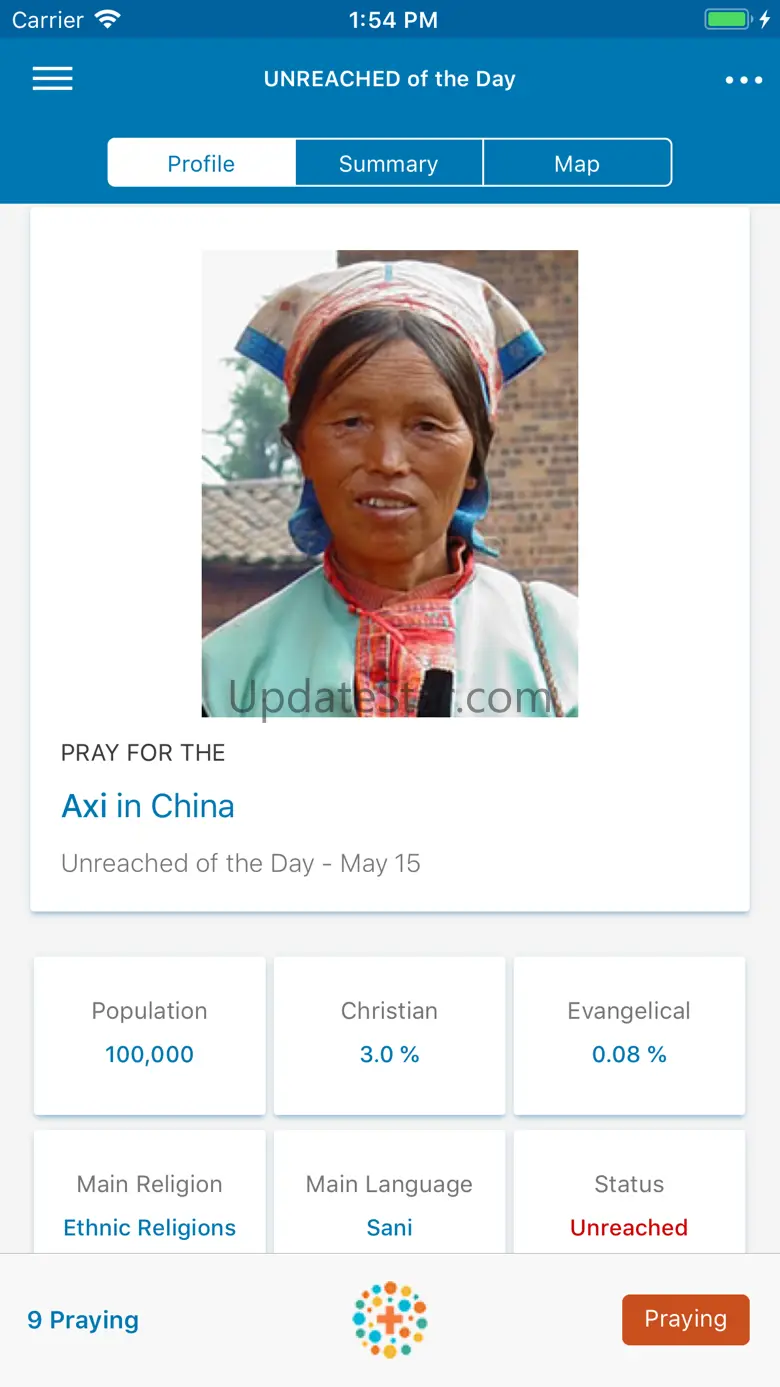Switch to the Map tab
This screenshot has height=1387, width=780.
[x=577, y=164]
